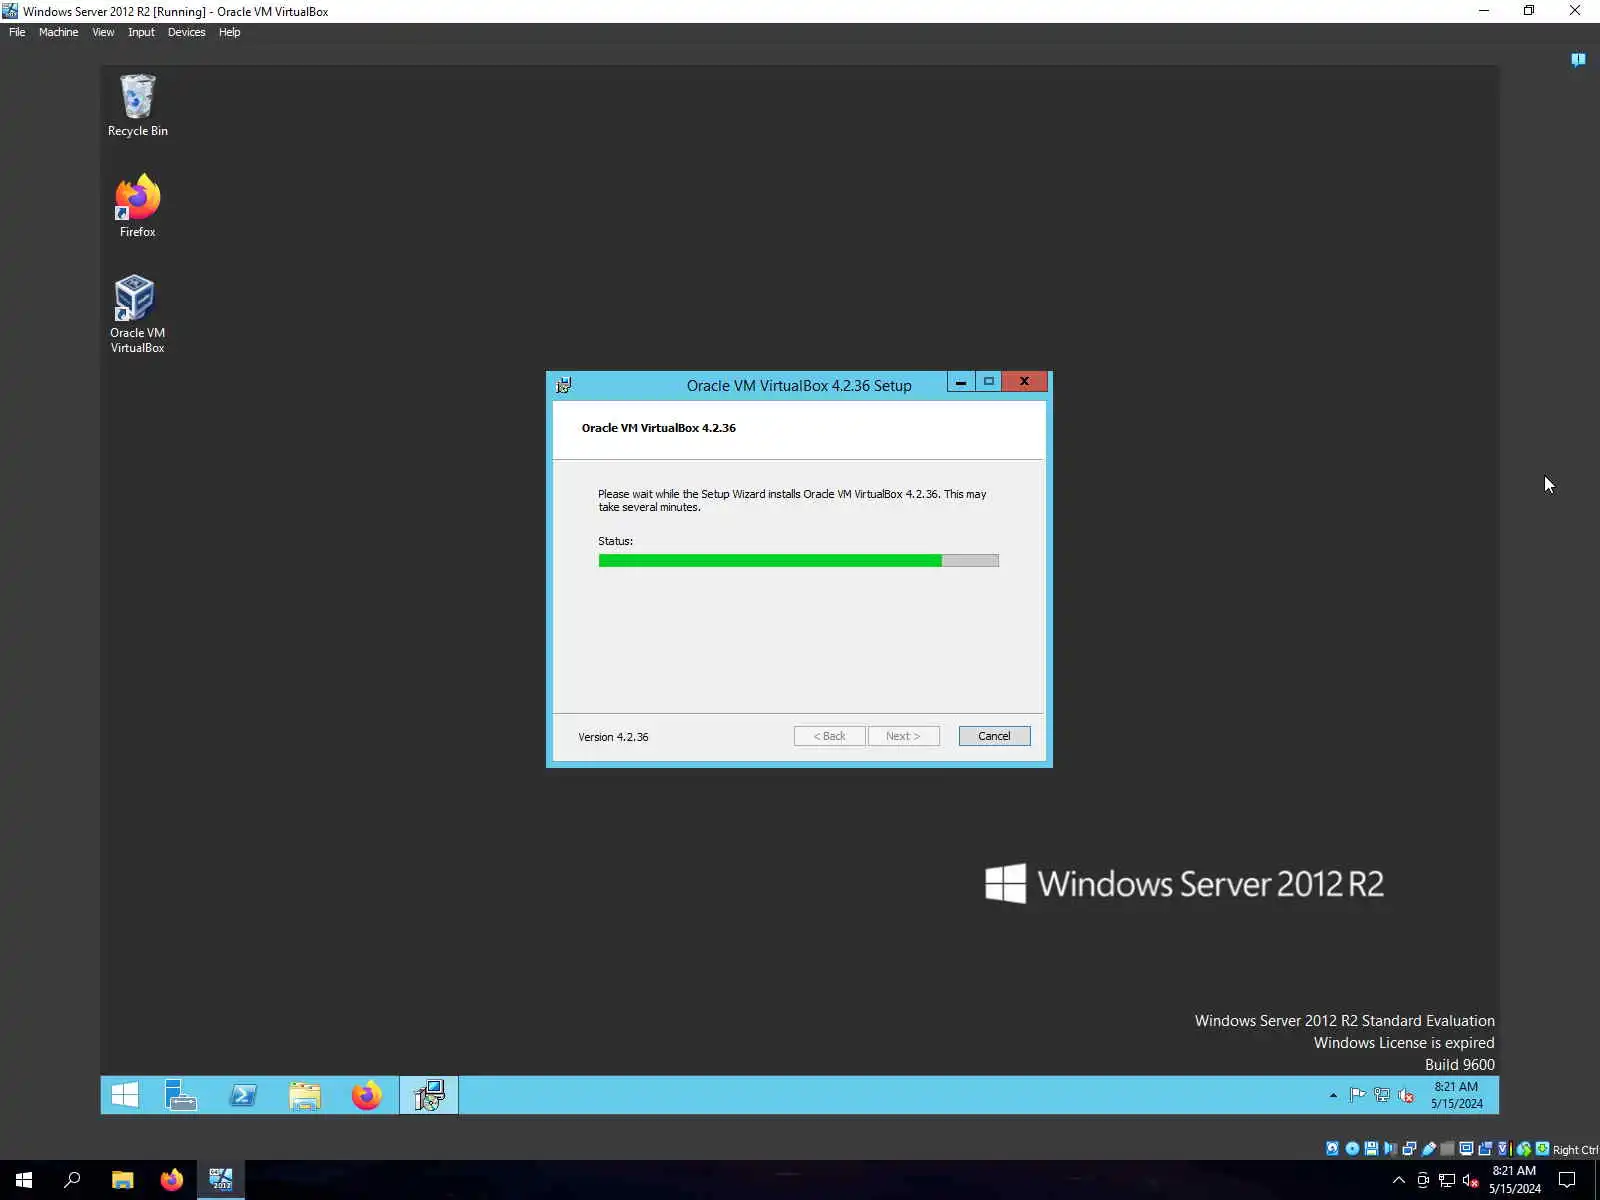Click the 'Version 4.2.36' text in Setup
Viewport: 1600px width, 1200px height.
[613, 737]
